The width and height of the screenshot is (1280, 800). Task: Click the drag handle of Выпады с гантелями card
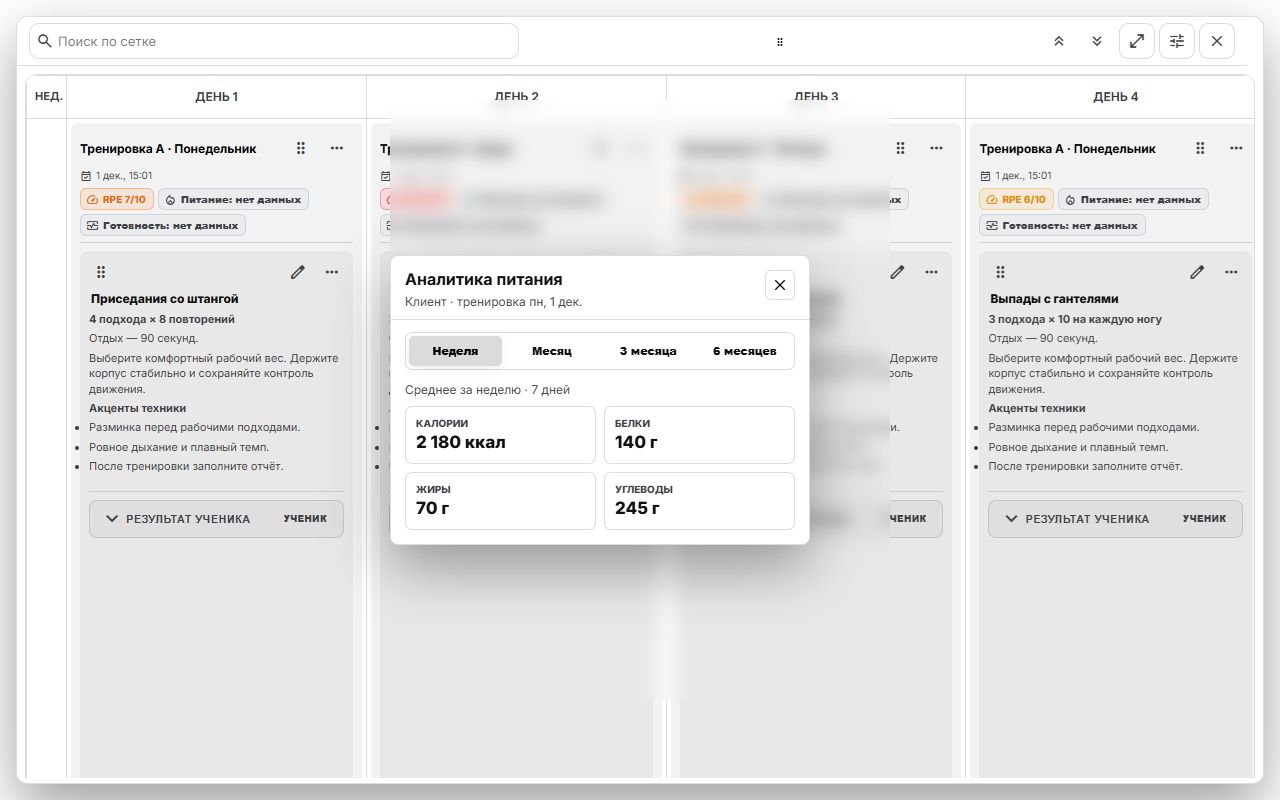[x=1001, y=272]
